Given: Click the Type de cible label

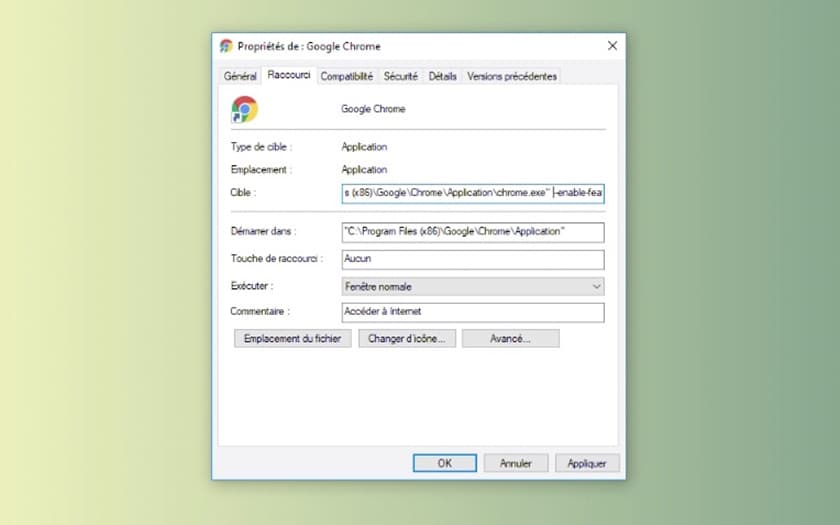Looking at the screenshot, I should tap(261, 147).
